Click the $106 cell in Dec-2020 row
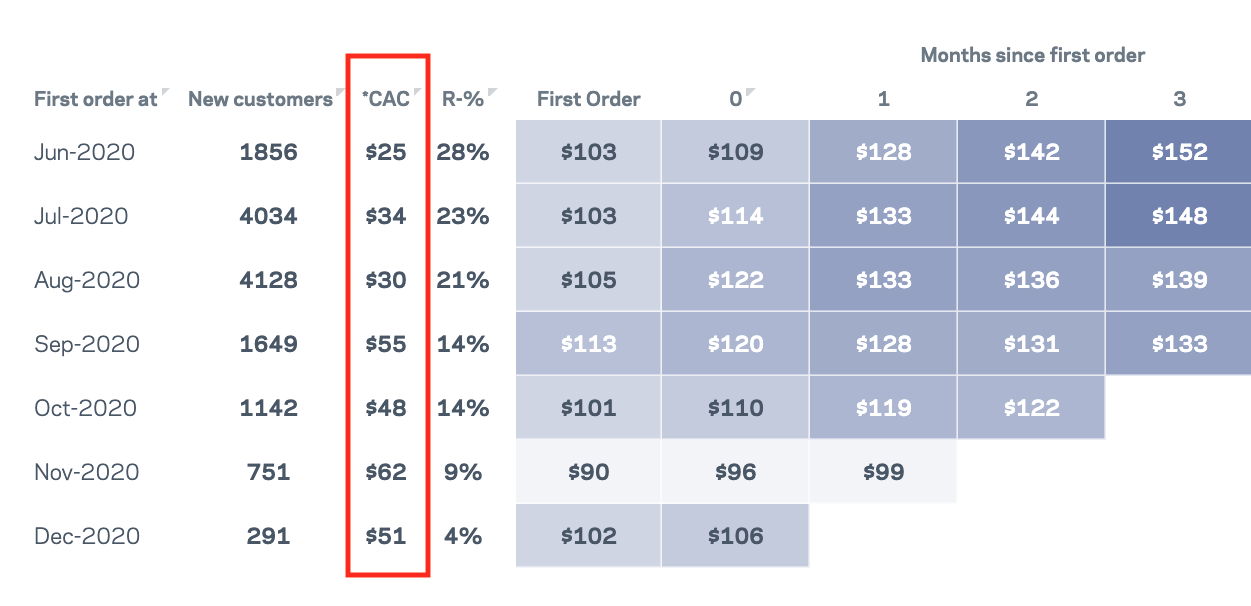Viewport: 1251px width, 606px height. pyautogui.click(x=735, y=536)
